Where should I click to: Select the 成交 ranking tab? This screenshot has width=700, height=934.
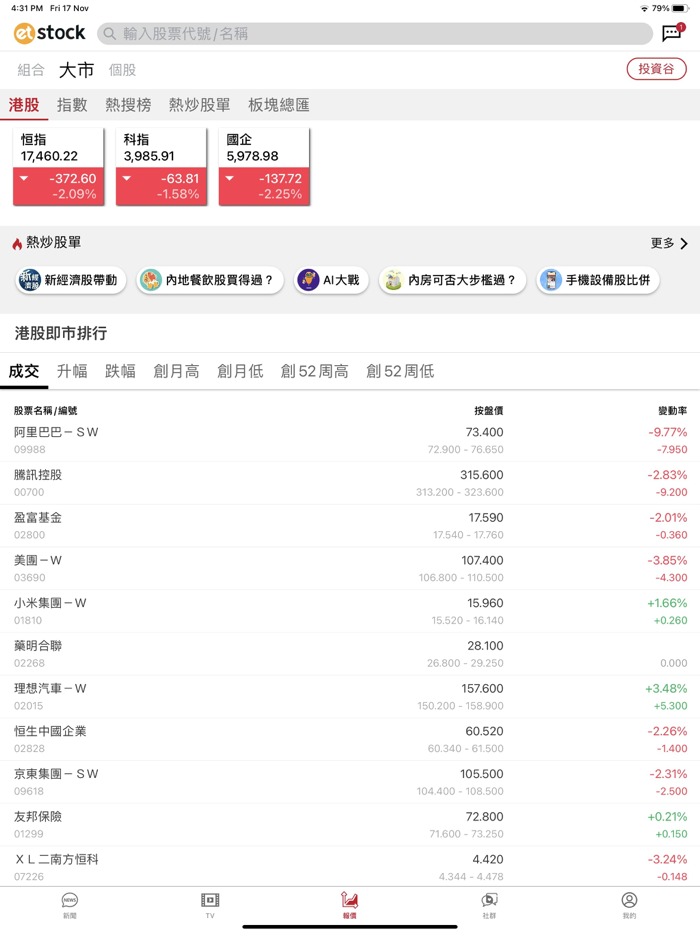click(24, 371)
